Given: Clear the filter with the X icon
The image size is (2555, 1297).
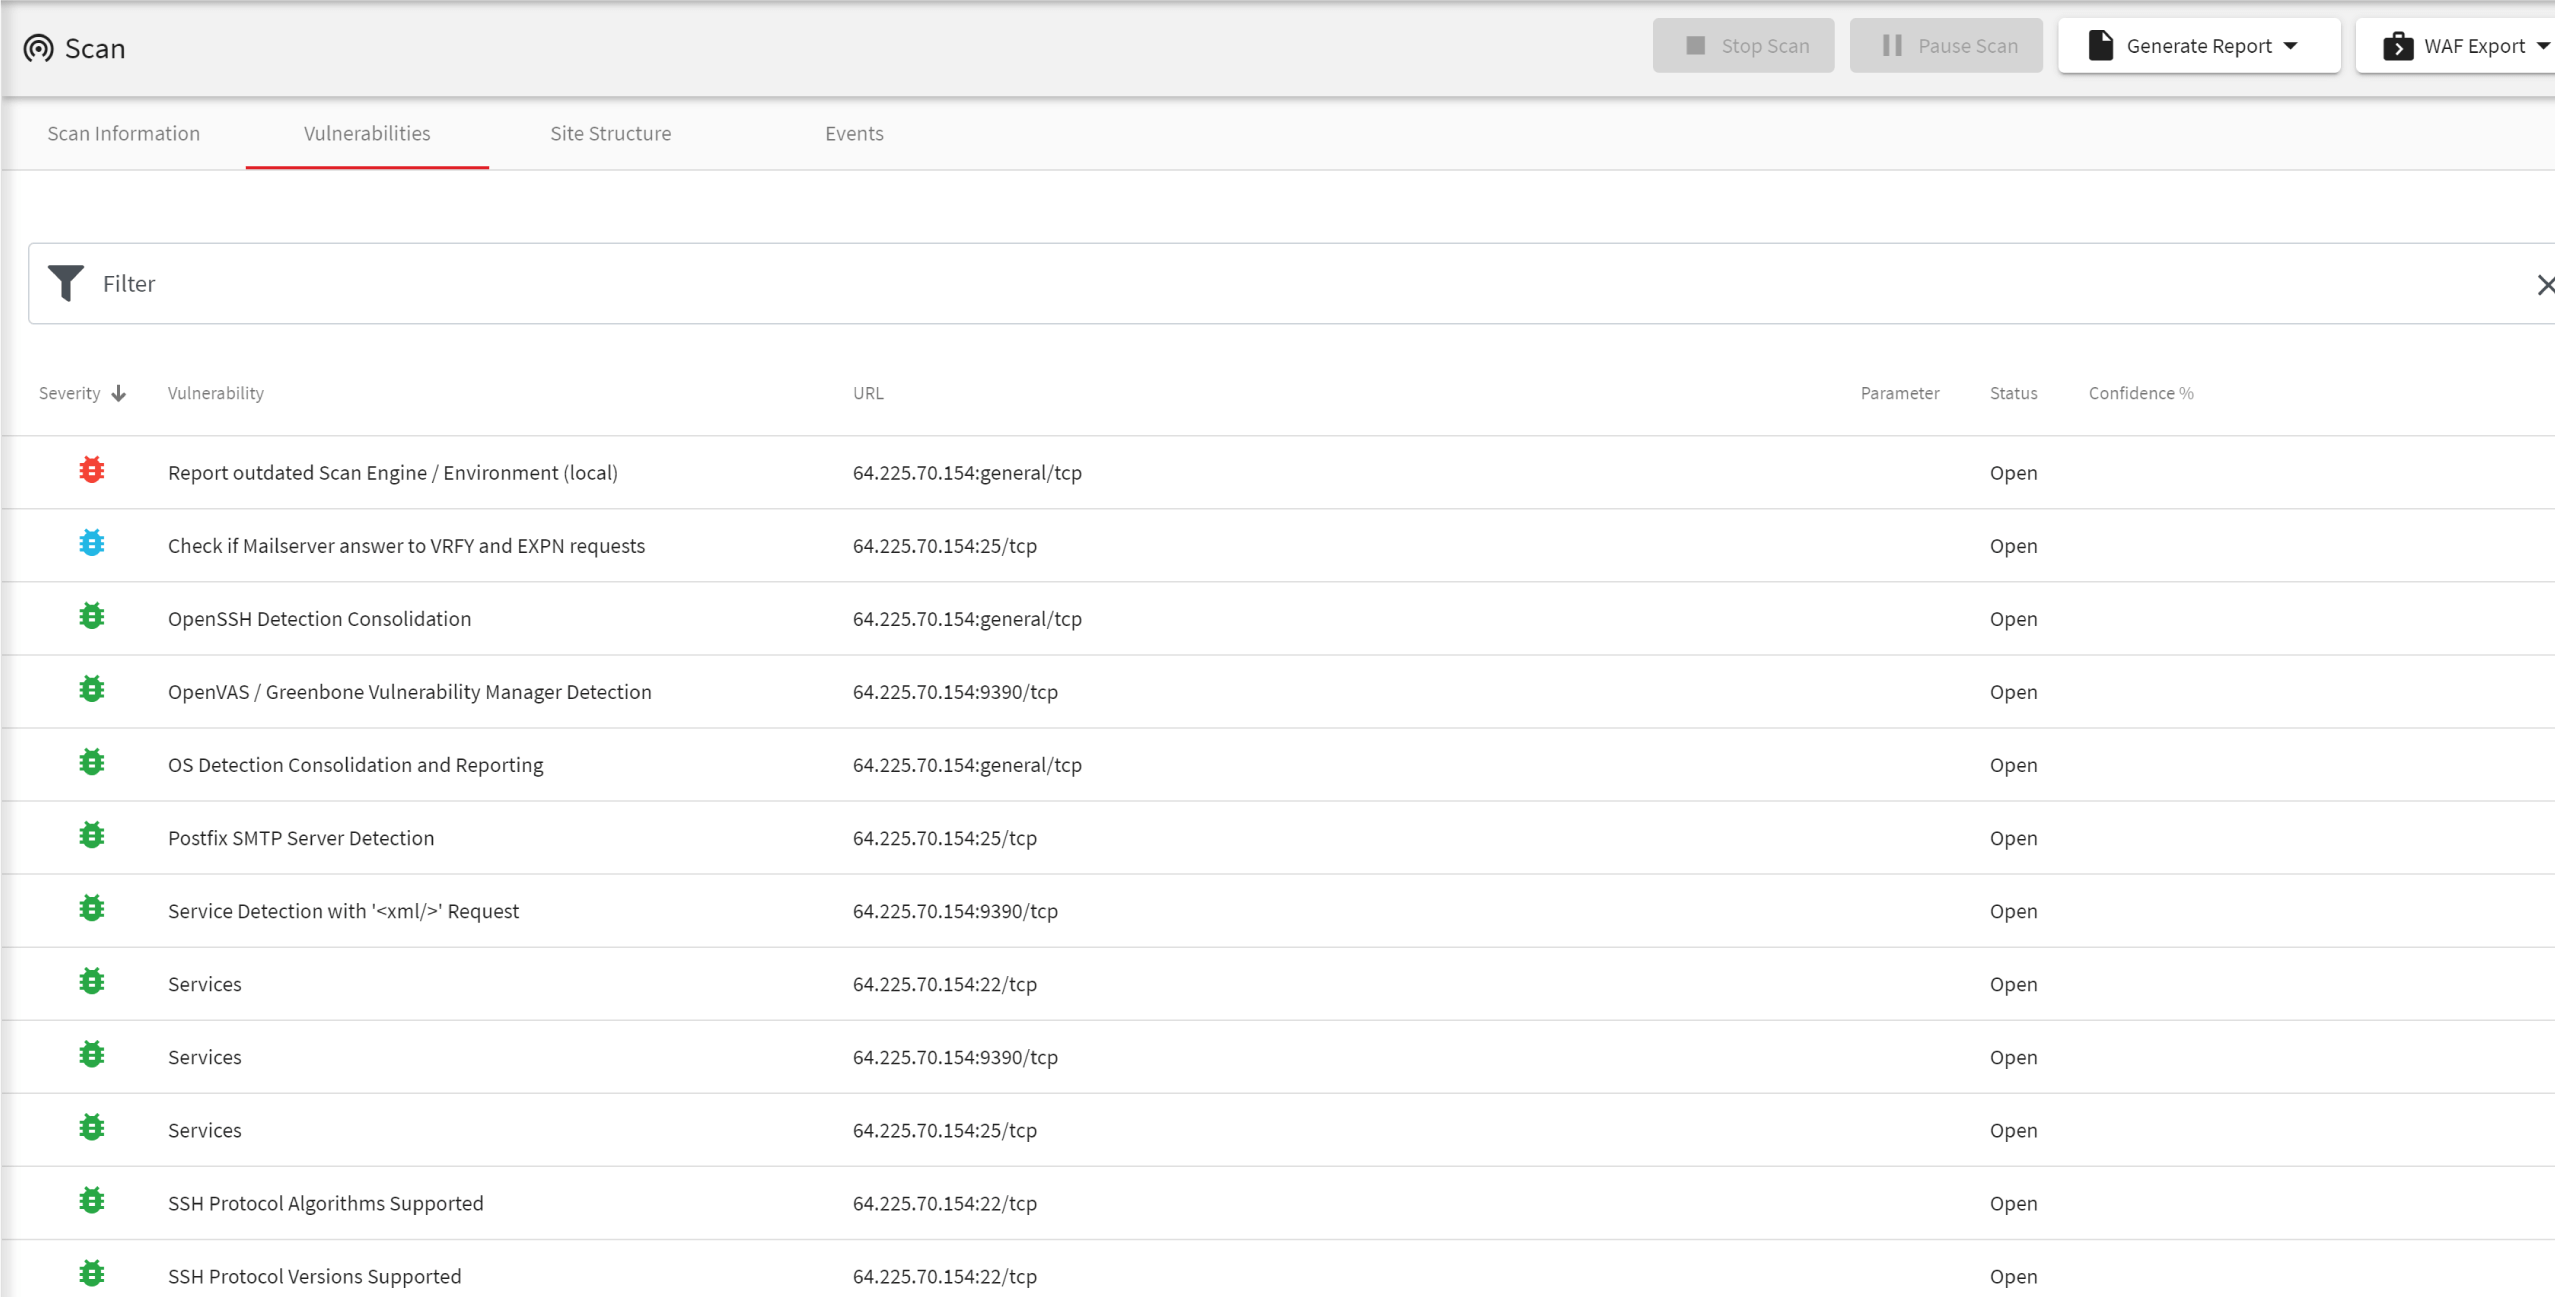Looking at the screenshot, I should [2545, 285].
